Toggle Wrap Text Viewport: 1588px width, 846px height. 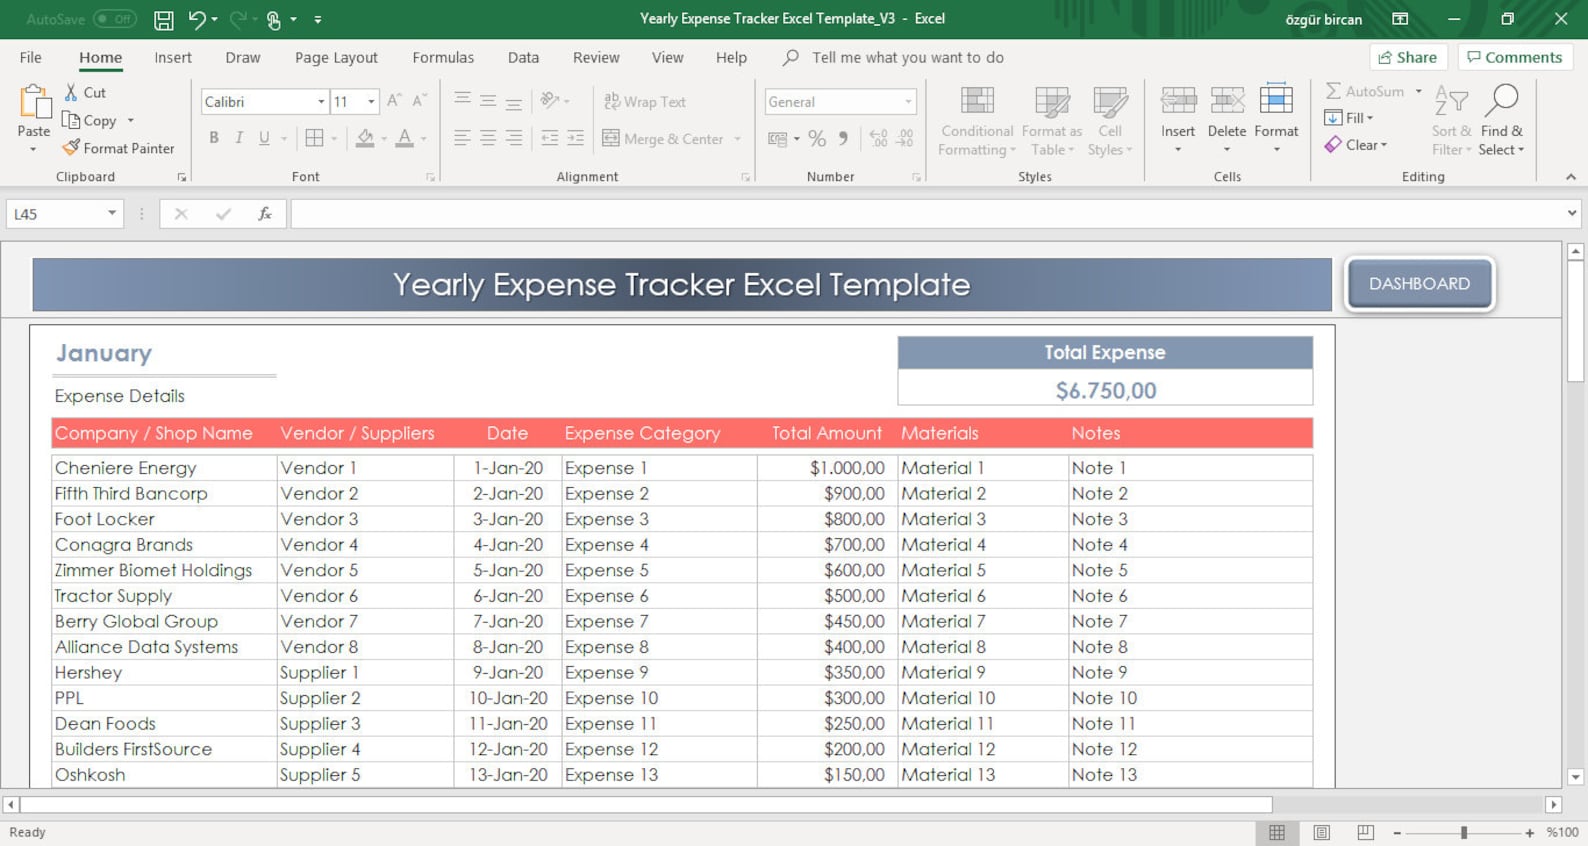645,101
